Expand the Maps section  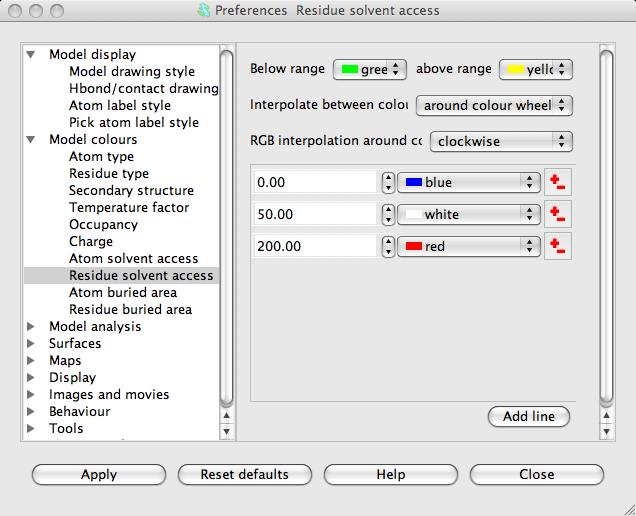(x=31, y=361)
